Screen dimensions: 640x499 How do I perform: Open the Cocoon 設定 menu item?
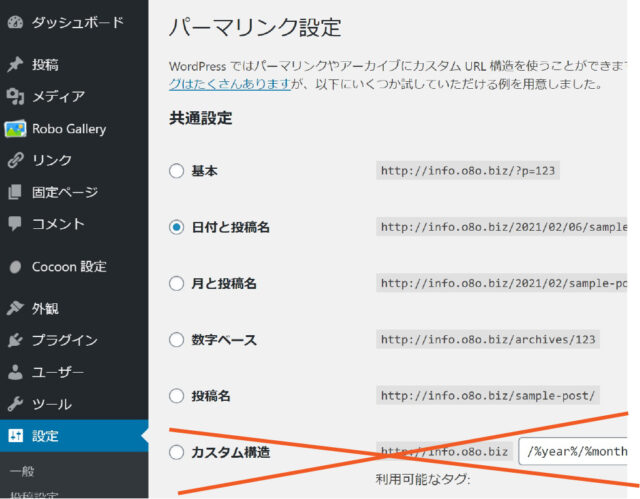[69, 267]
